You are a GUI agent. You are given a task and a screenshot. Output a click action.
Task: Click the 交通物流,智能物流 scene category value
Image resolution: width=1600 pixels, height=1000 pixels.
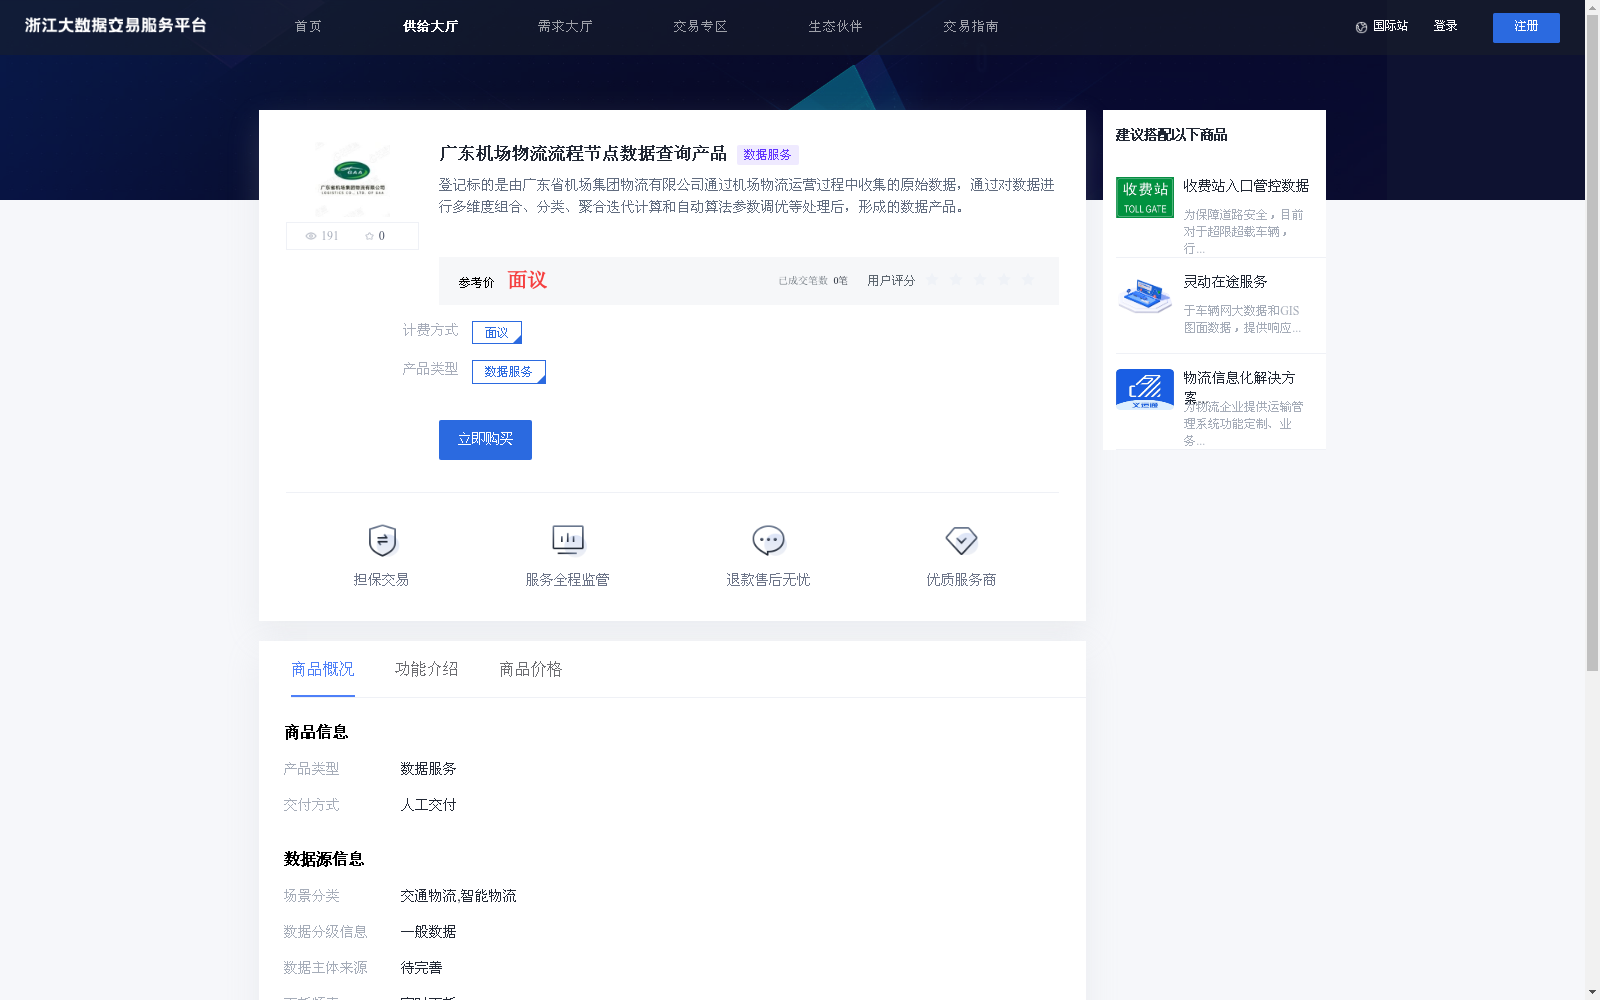tap(458, 896)
